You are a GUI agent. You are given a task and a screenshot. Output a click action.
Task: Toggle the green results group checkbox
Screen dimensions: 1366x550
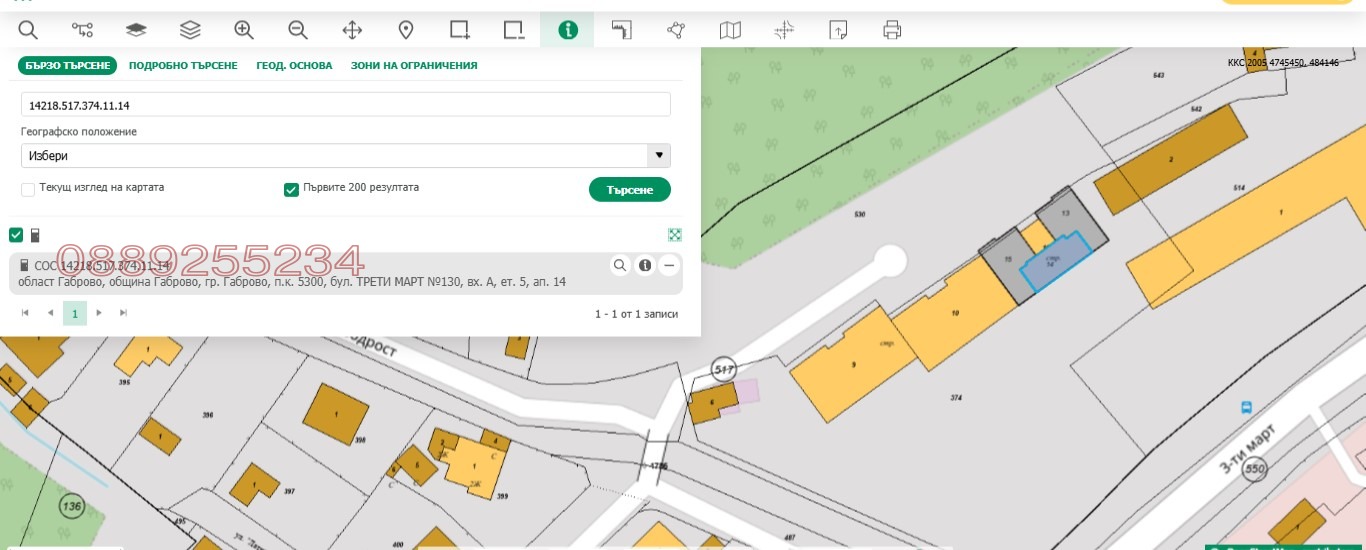pyautogui.click(x=16, y=235)
